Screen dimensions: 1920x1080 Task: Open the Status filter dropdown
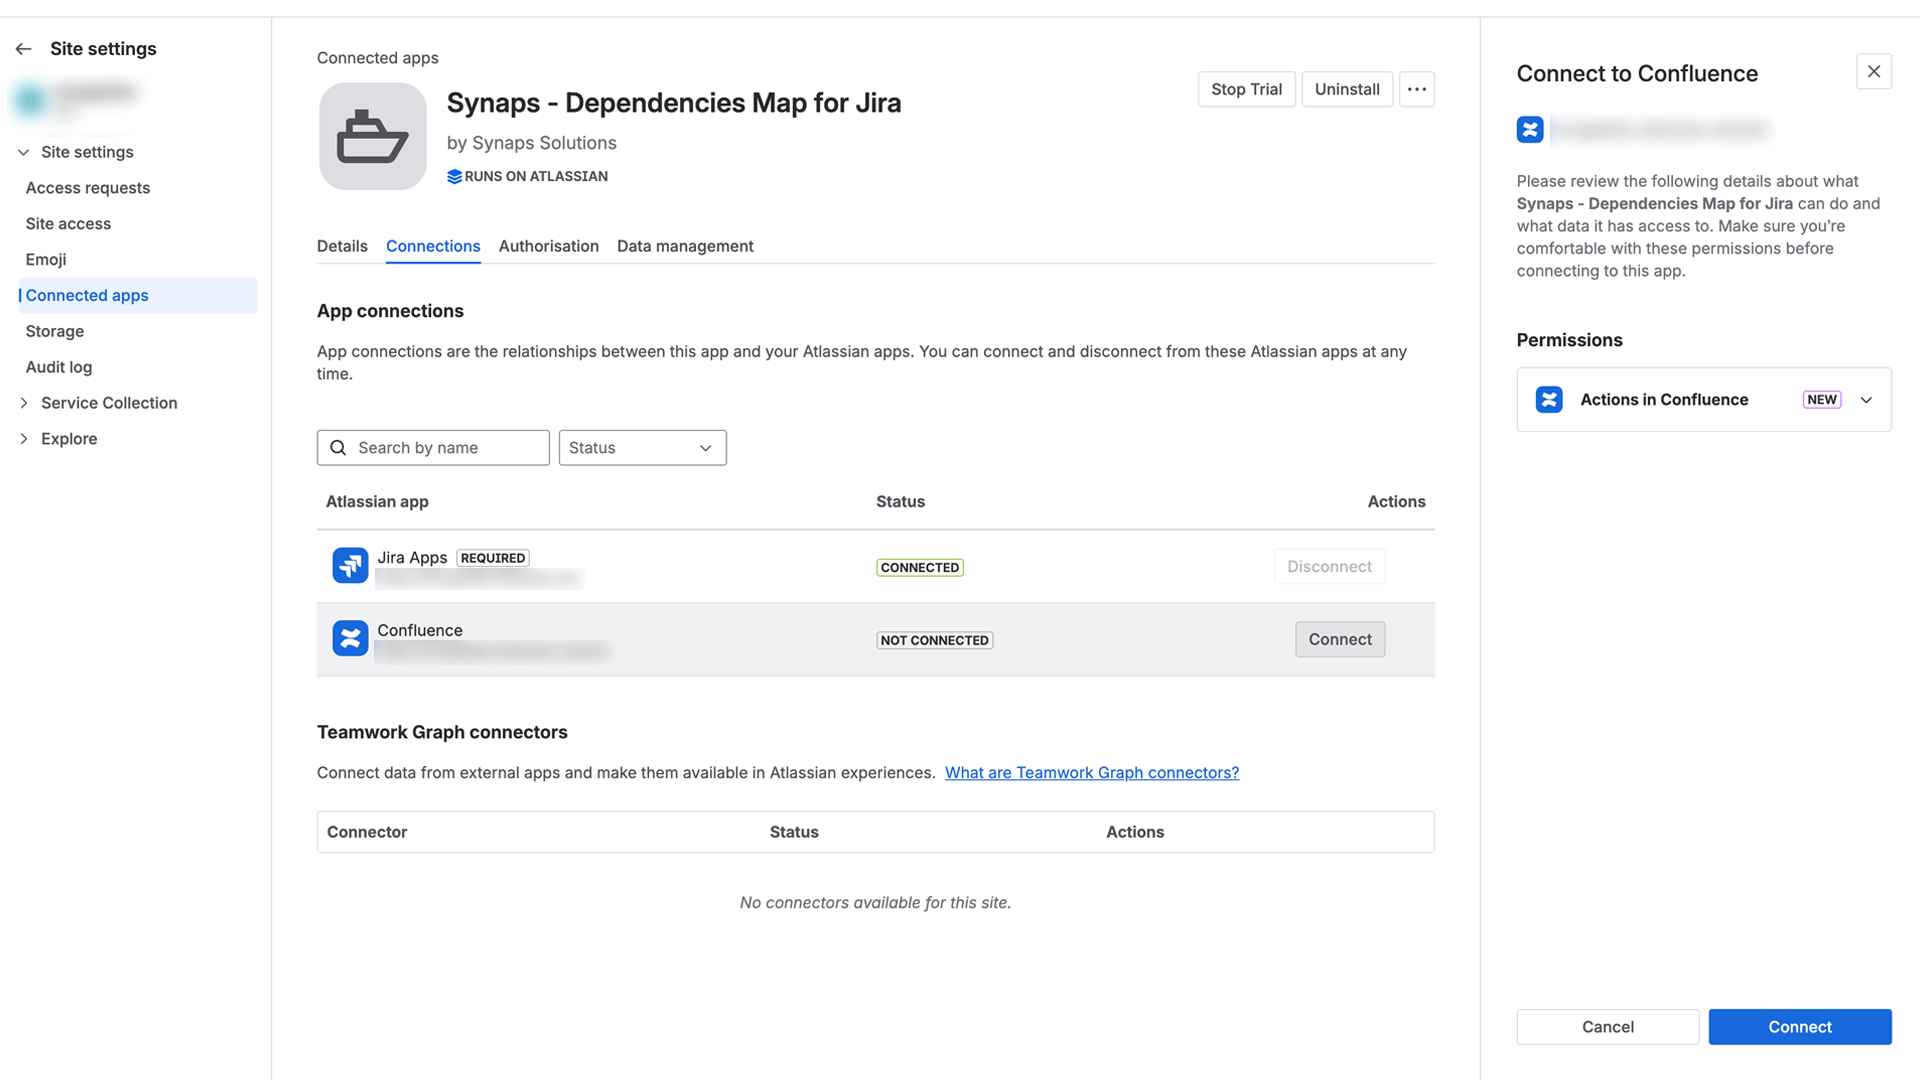[x=642, y=448]
